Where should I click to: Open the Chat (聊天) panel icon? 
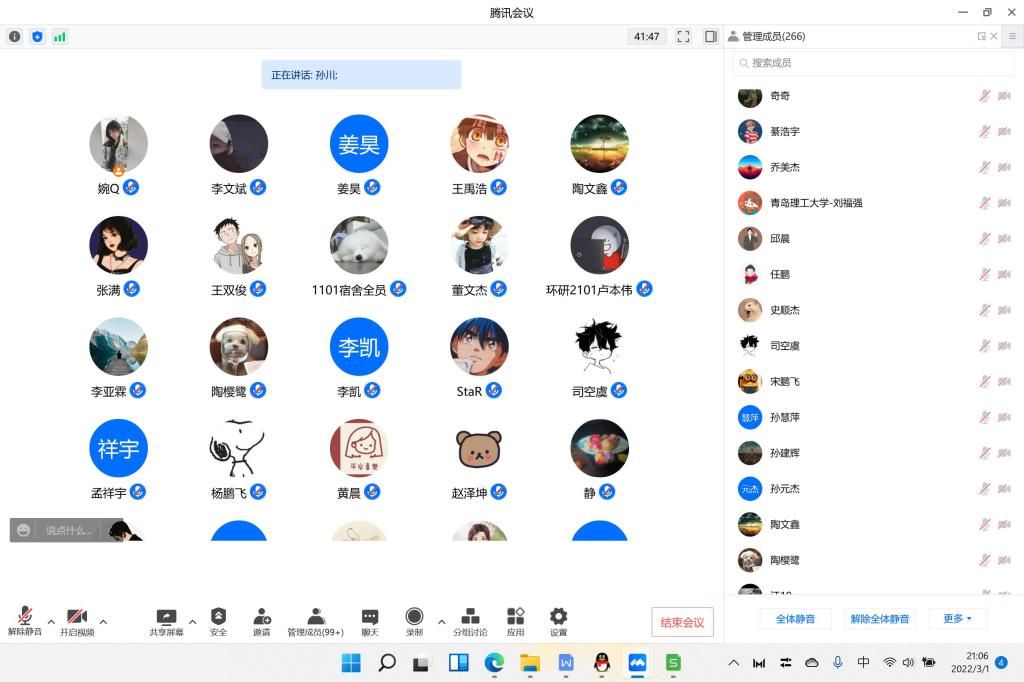(x=370, y=617)
